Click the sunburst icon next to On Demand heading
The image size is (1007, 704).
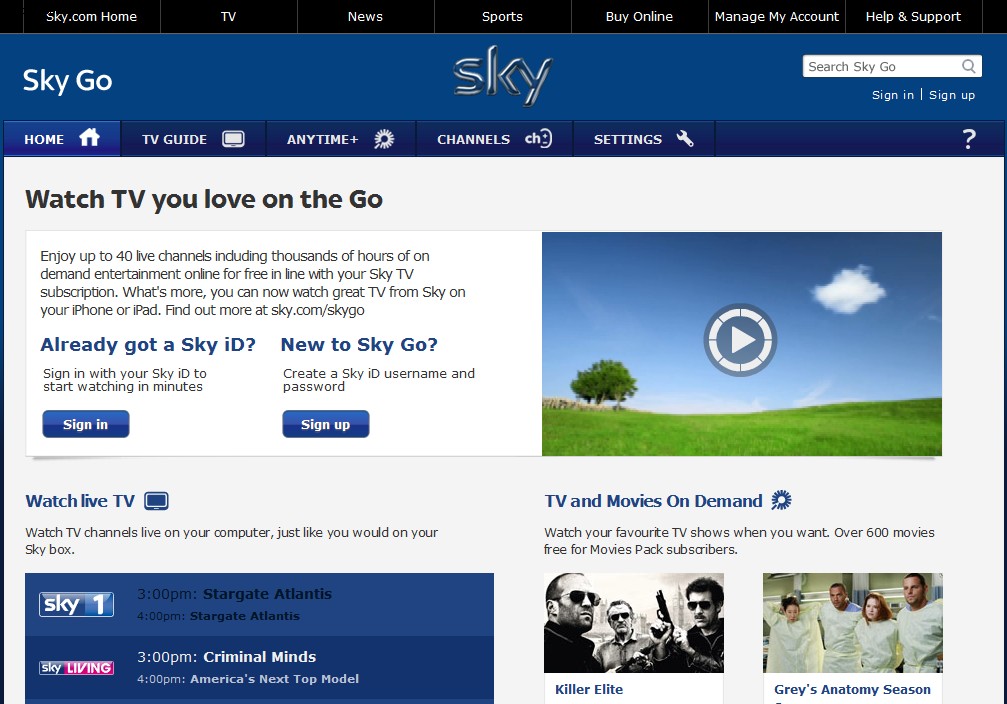[x=781, y=500]
